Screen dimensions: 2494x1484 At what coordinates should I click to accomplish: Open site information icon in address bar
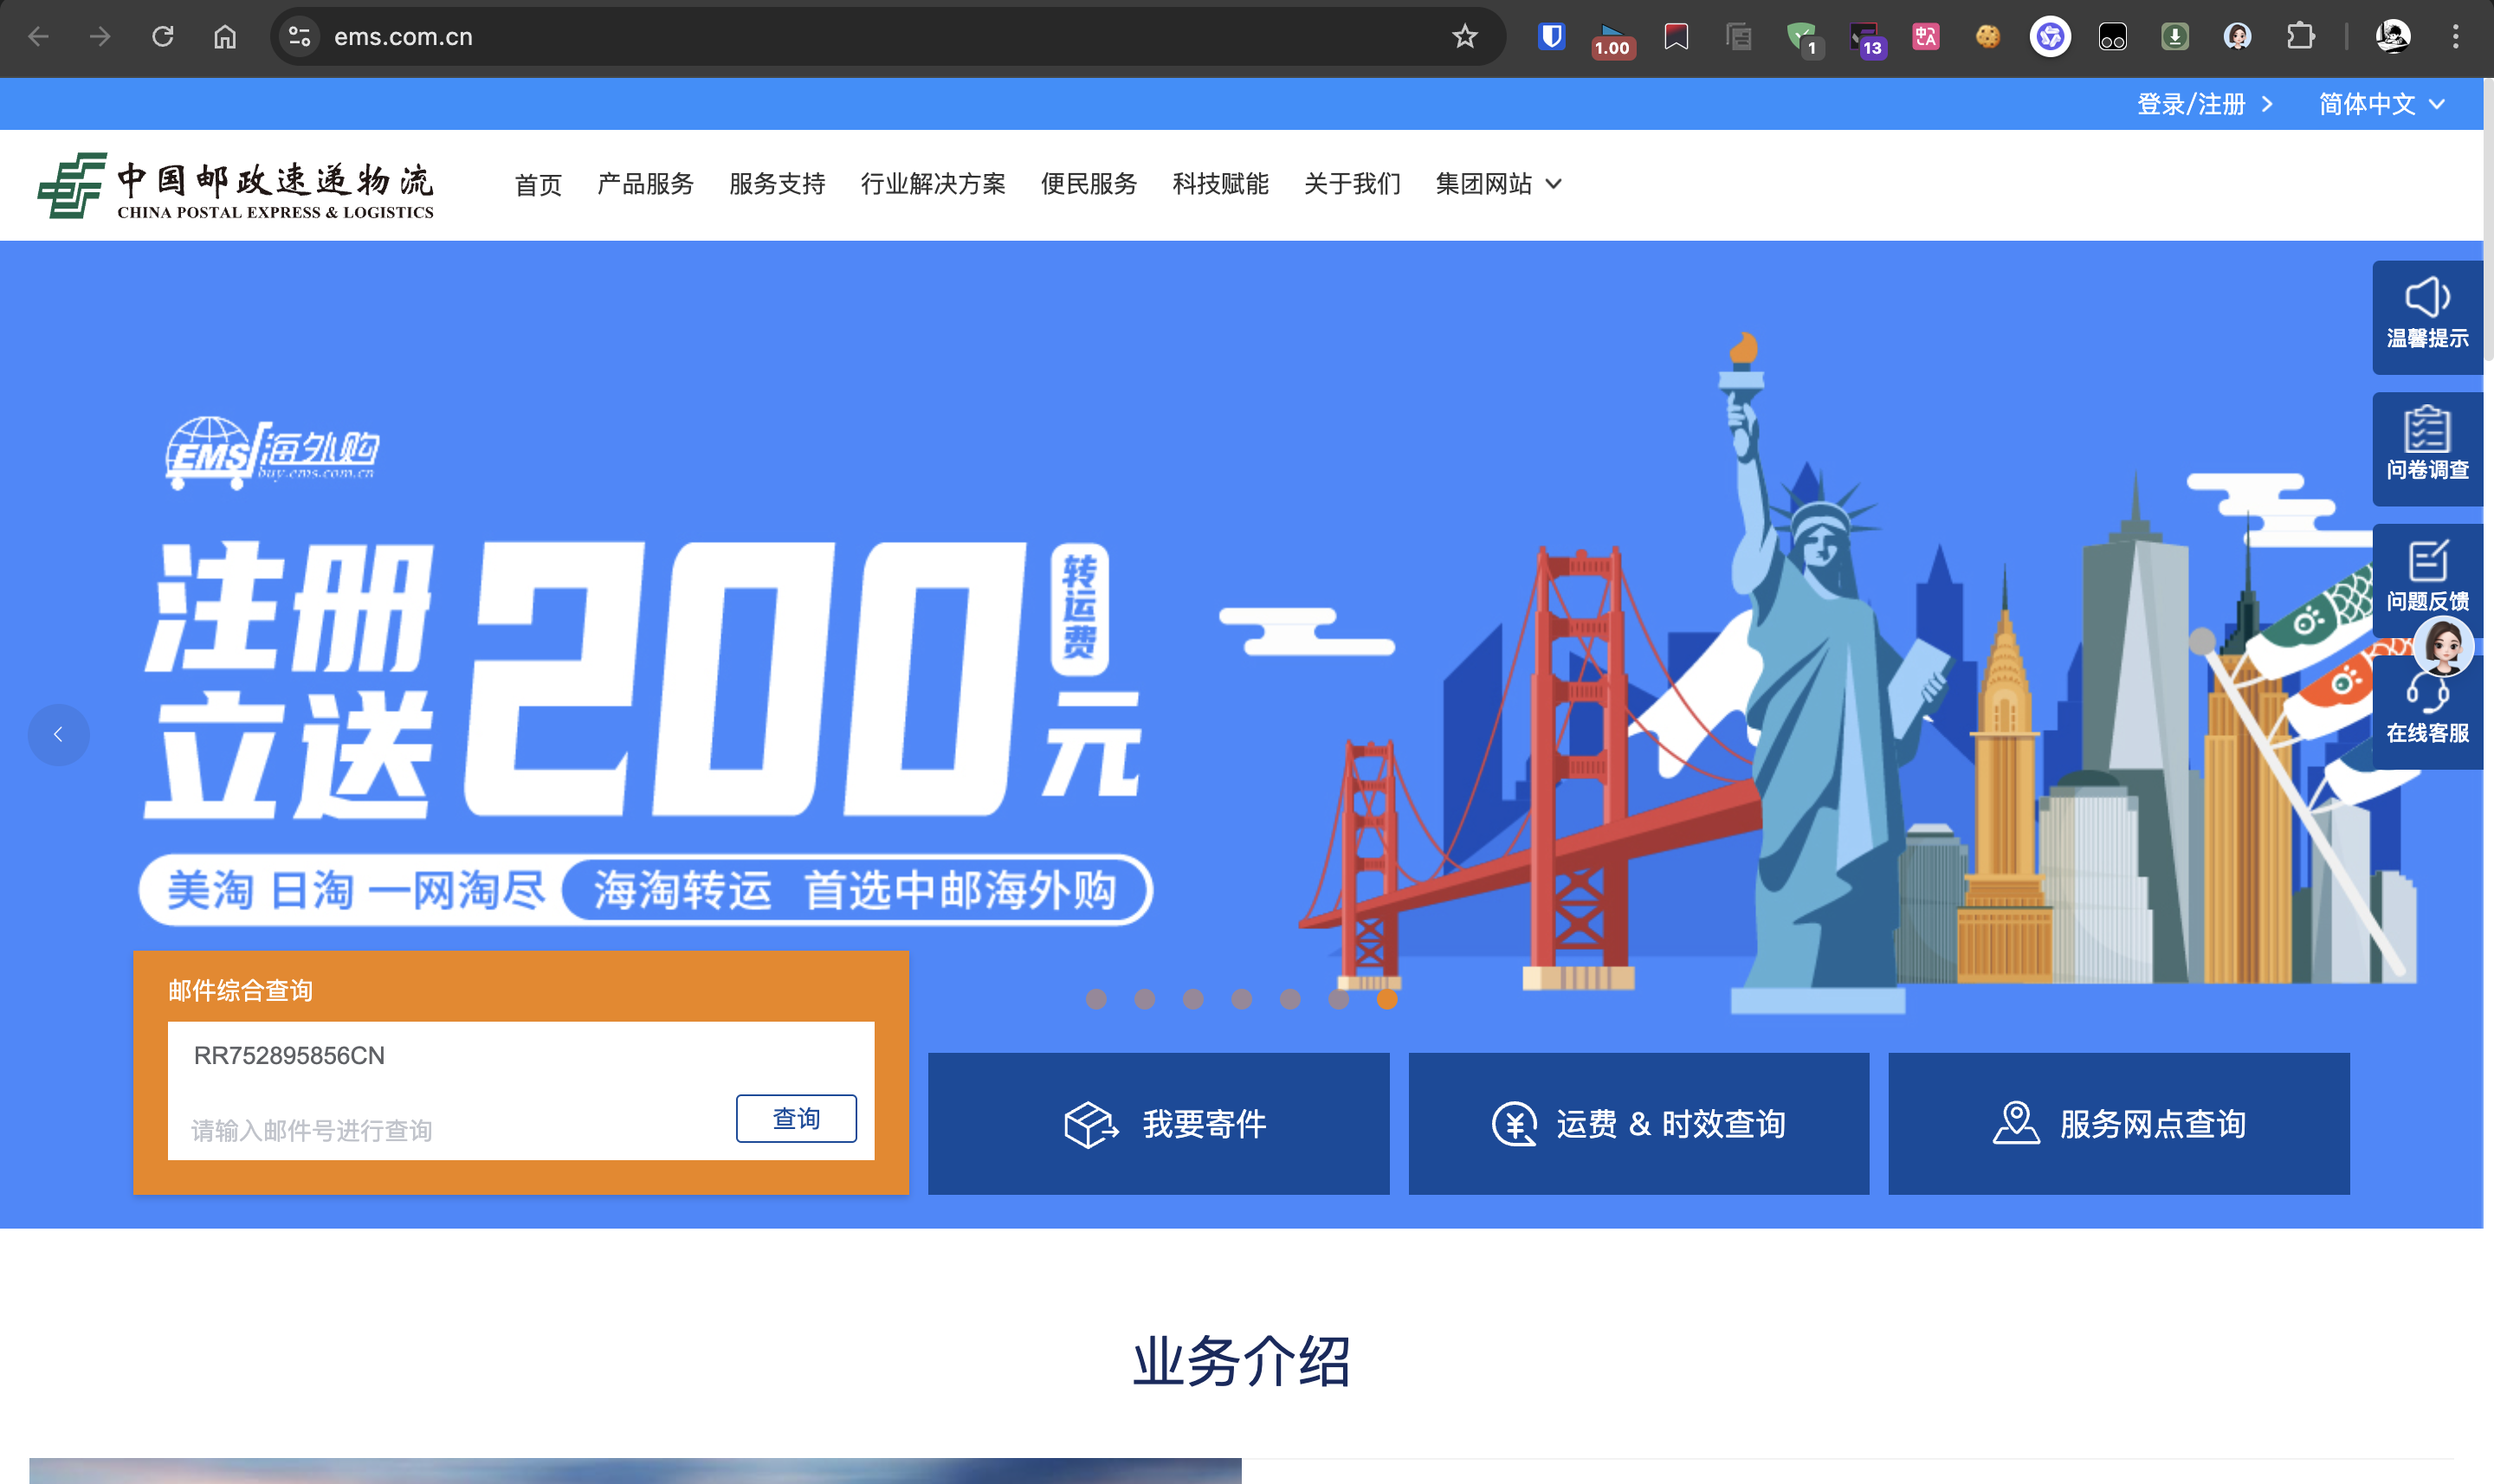[x=299, y=37]
